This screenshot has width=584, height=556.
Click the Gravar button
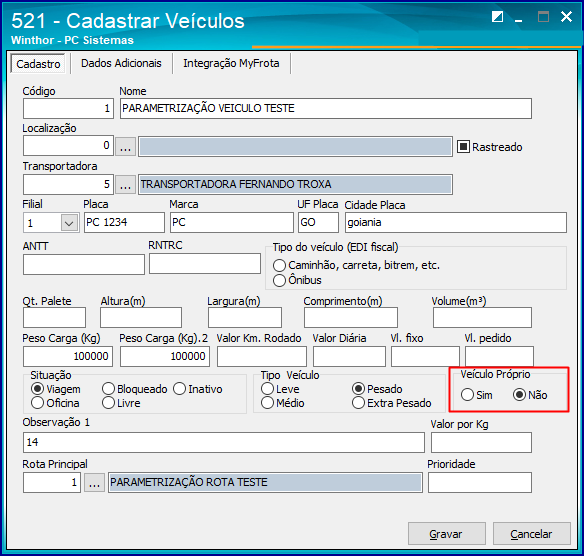[447, 534]
